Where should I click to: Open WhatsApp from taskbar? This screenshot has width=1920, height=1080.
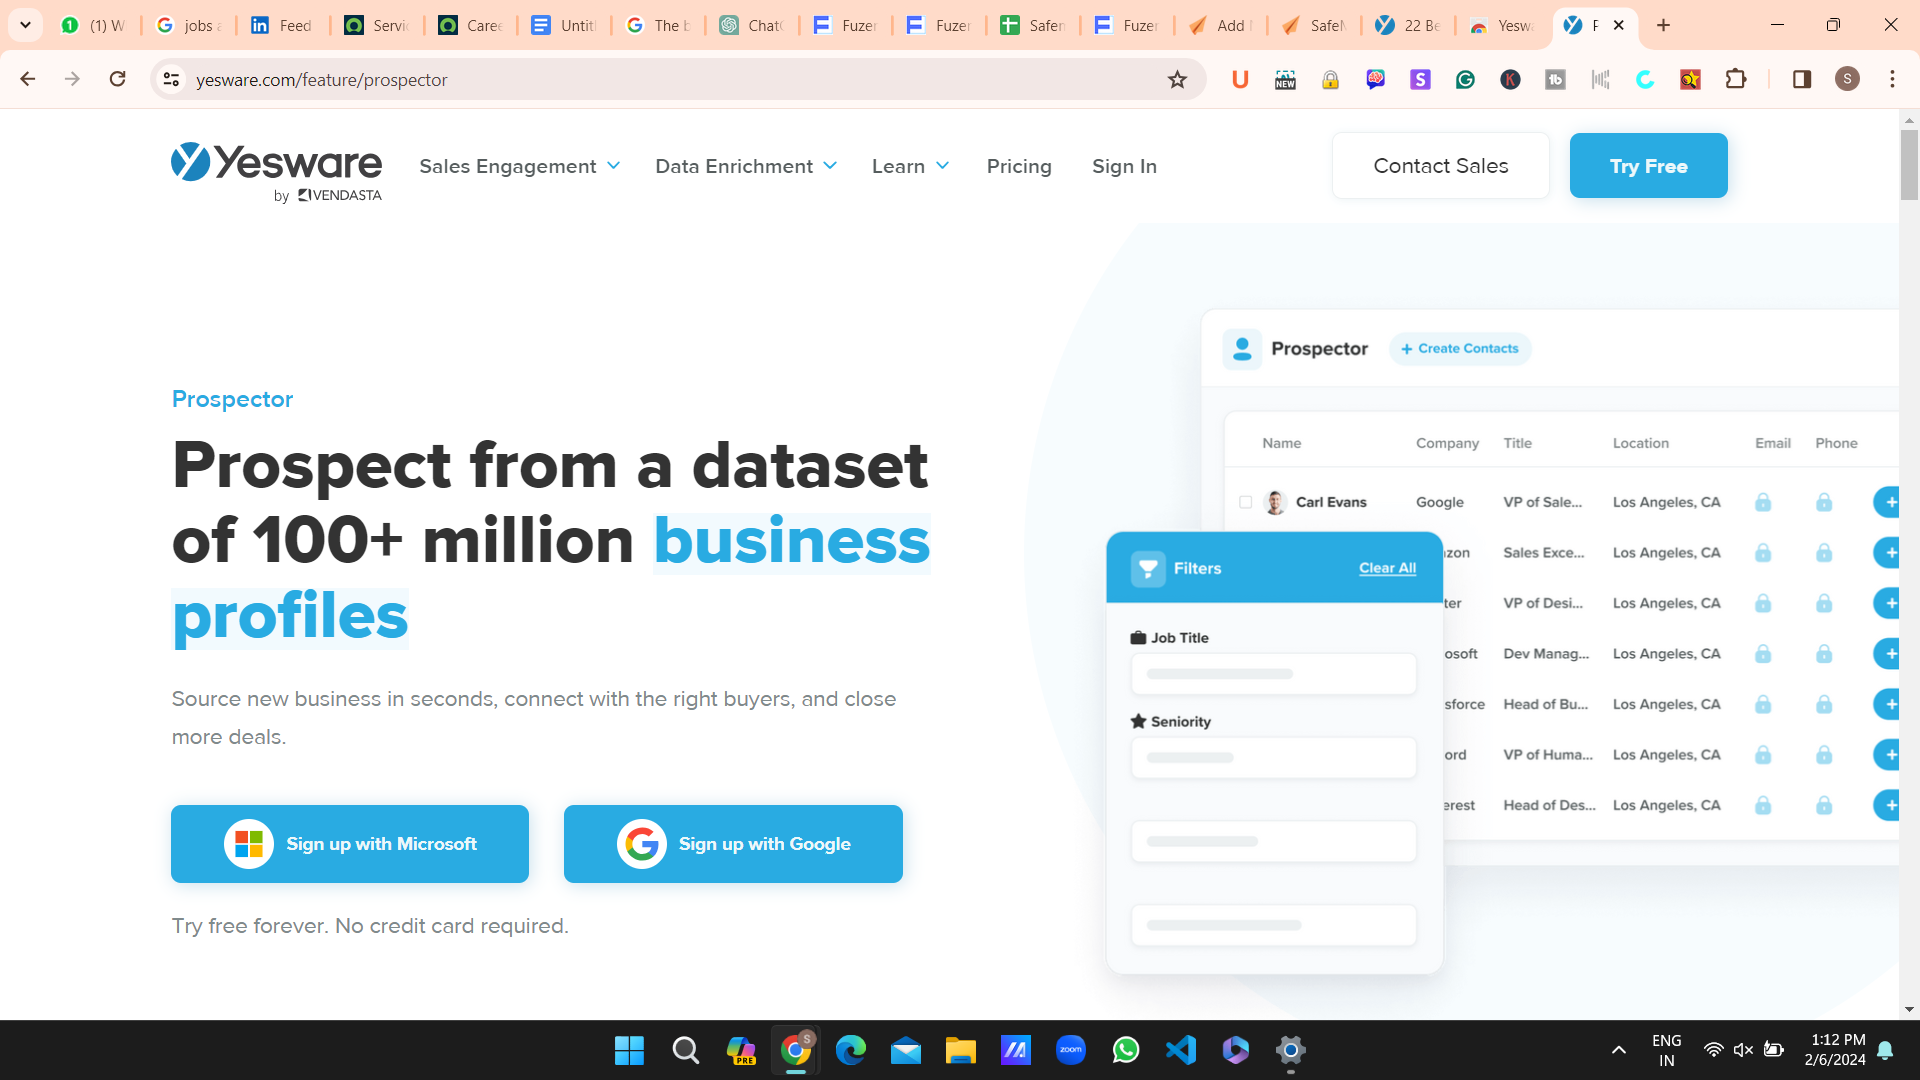click(x=1126, y=1050)
